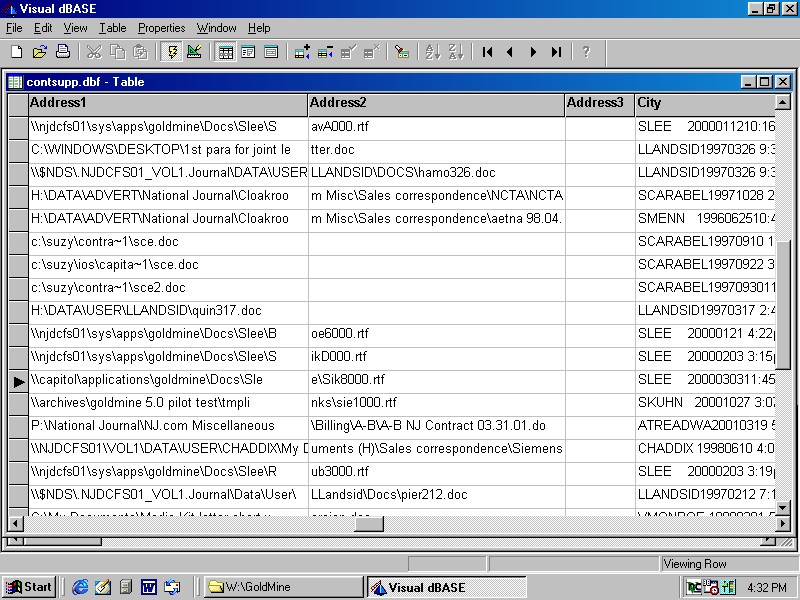800x600 pixels.
Task: Select Address2 cell "avA000.rtf"
Action: [x=437, y=127]
